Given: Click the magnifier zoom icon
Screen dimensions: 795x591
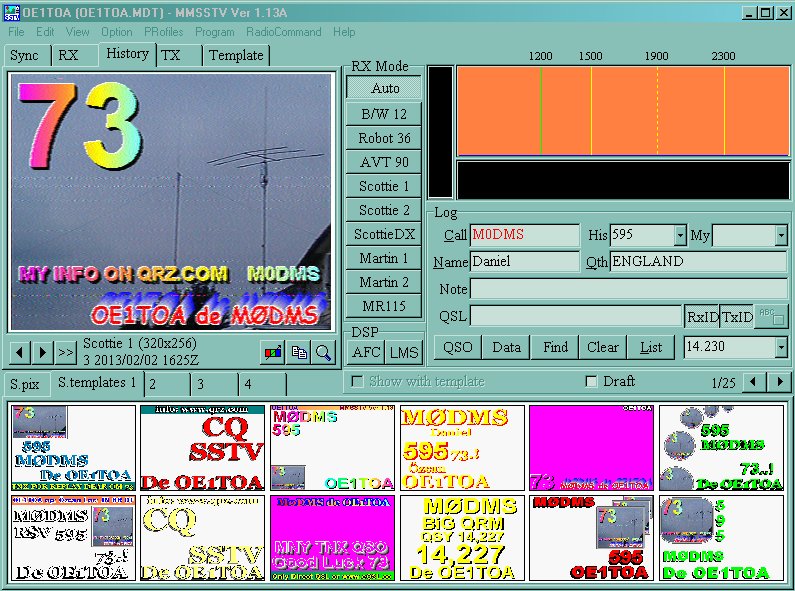Looking at the screenshot, I should point(323,352).
